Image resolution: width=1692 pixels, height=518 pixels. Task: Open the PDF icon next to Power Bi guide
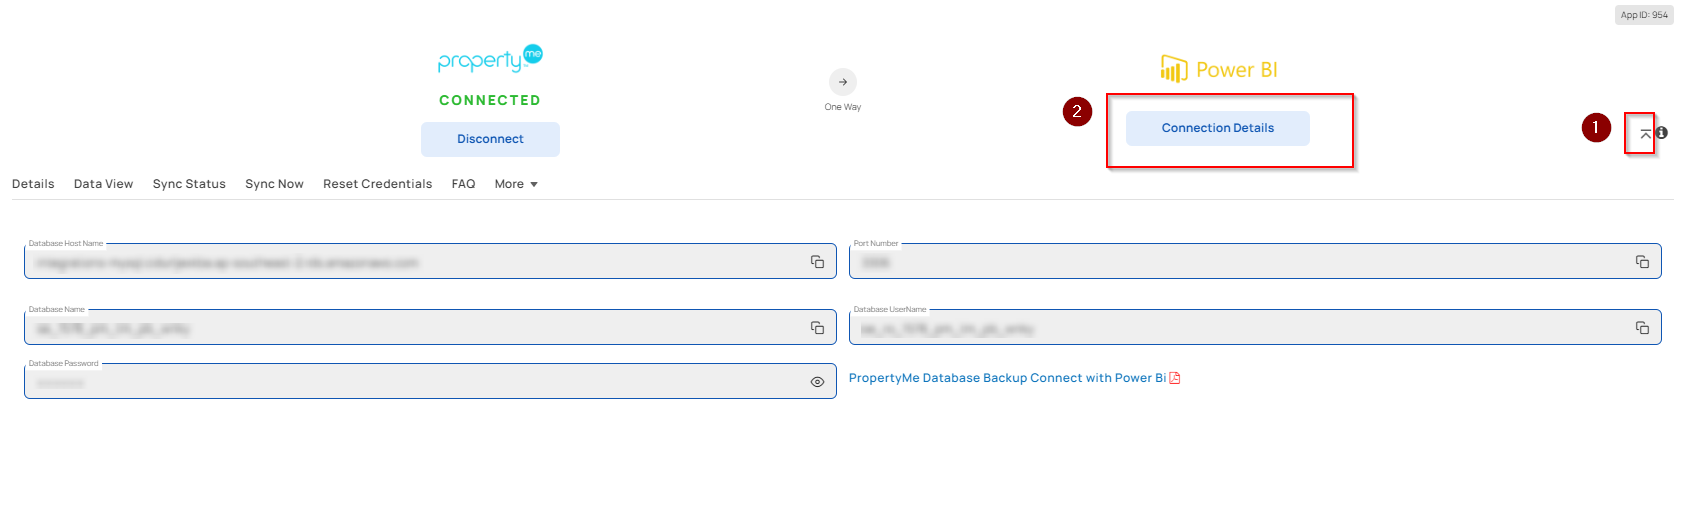pyautogui.click(x=1175, y=378)
